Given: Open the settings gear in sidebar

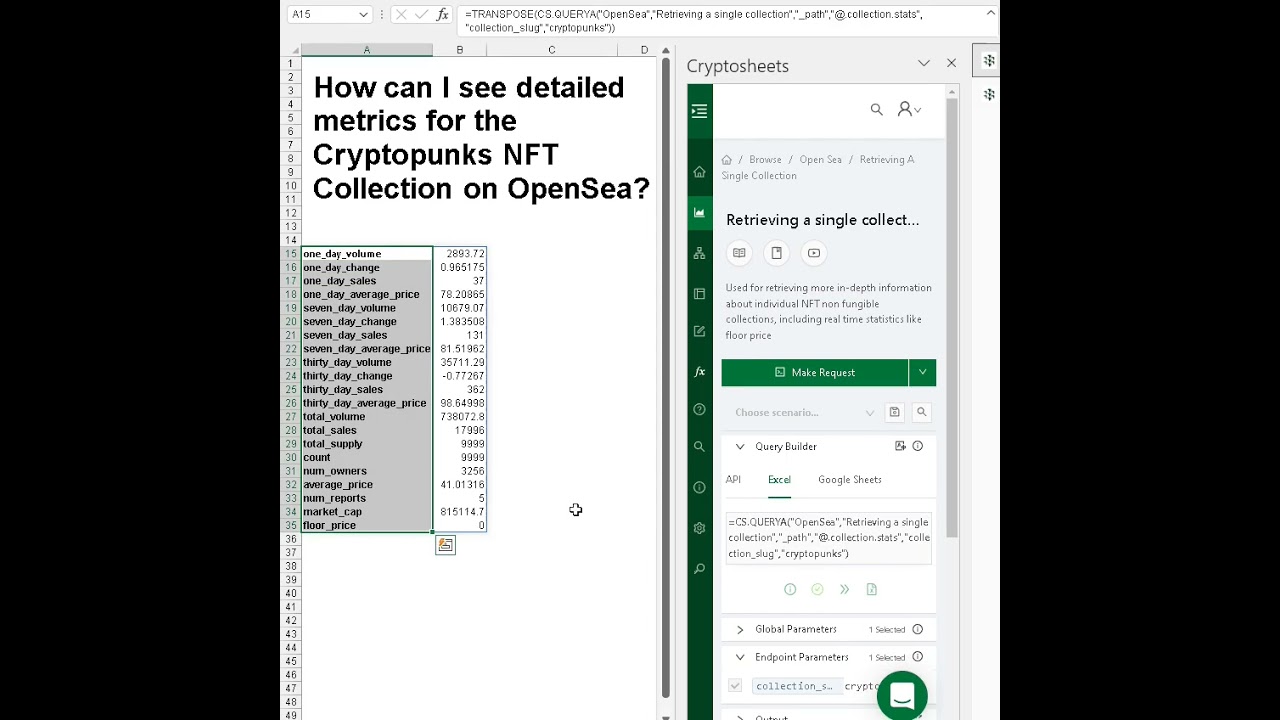Looking at the screenshot, I should pos(699,527).
